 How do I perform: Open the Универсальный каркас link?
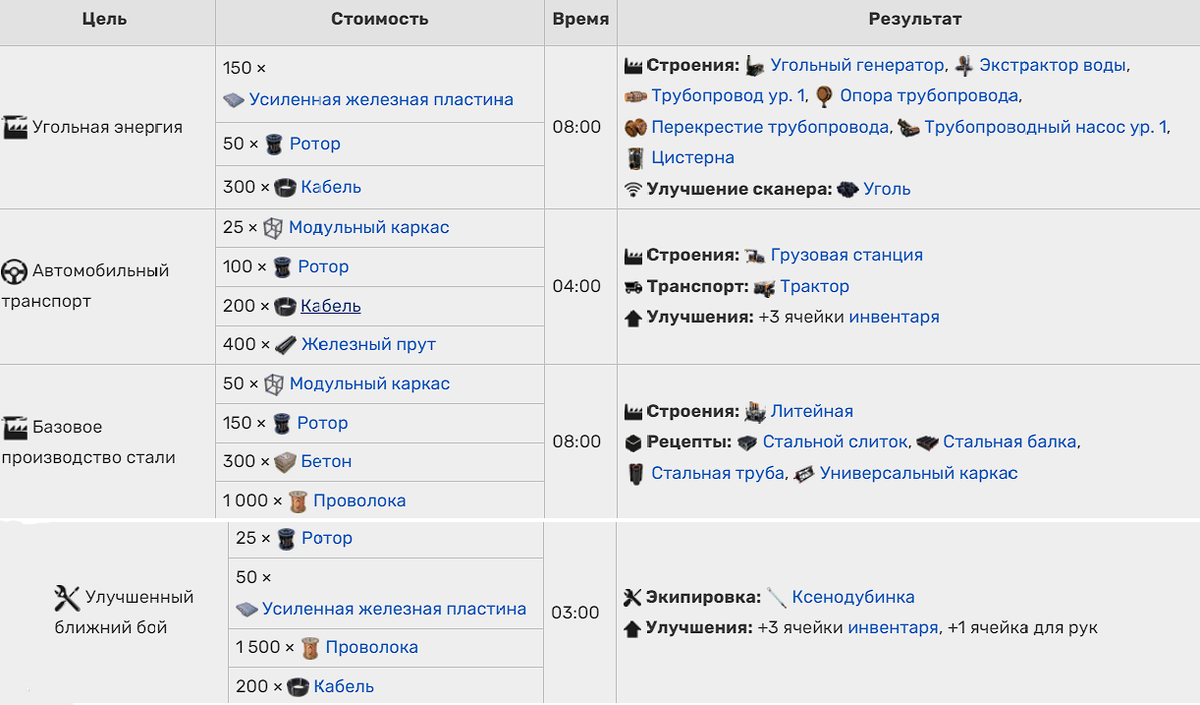(x=919, y=473)
